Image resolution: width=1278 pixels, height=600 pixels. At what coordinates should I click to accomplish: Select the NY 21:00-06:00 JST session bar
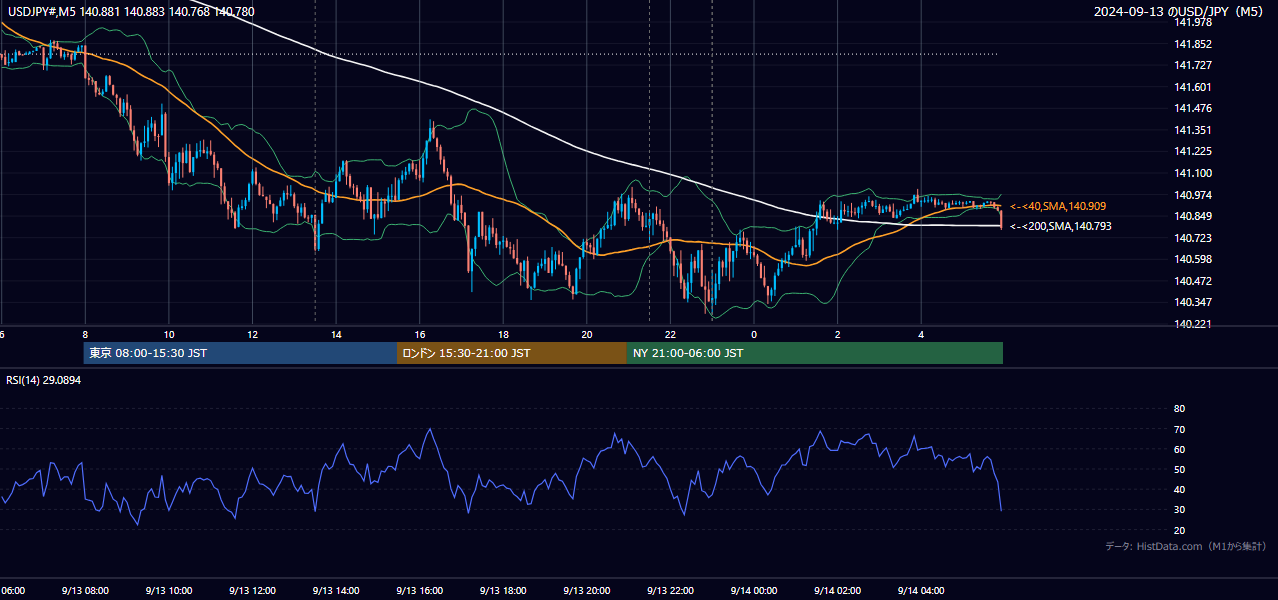tap(815, 353)
